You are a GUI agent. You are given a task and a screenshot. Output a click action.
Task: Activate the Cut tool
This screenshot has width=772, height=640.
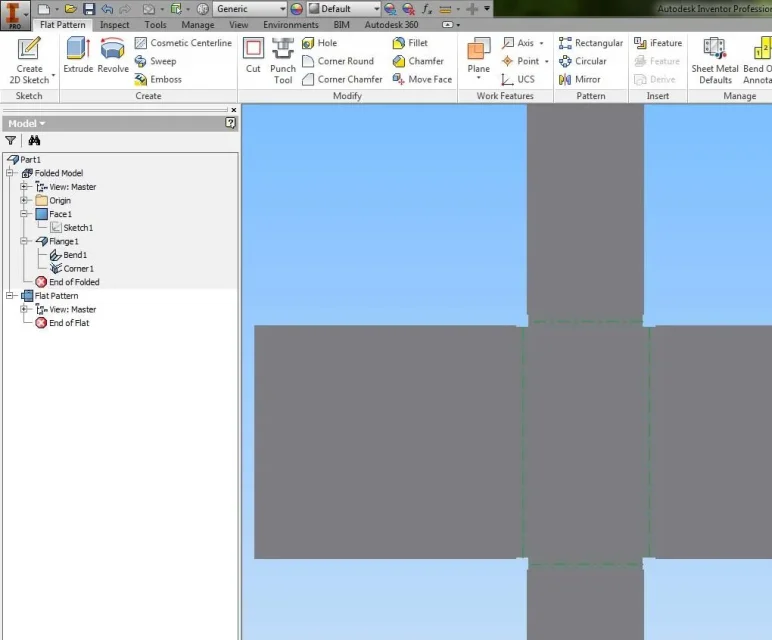[253, 55]
